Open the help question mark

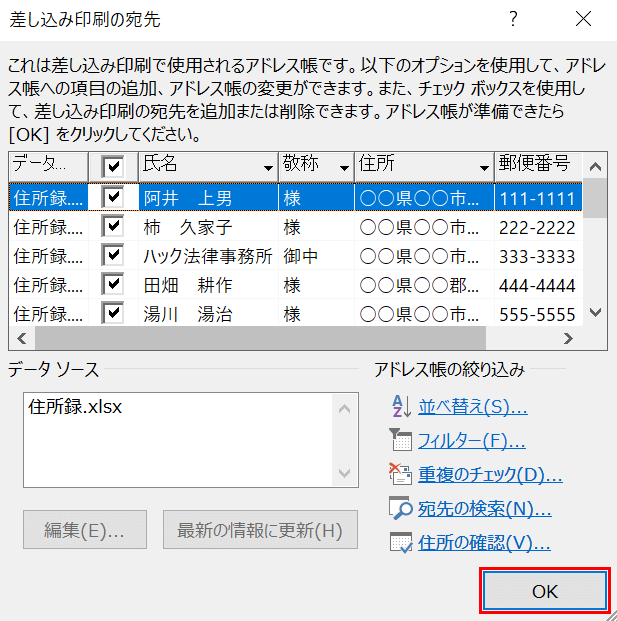[x=513, y=19]
